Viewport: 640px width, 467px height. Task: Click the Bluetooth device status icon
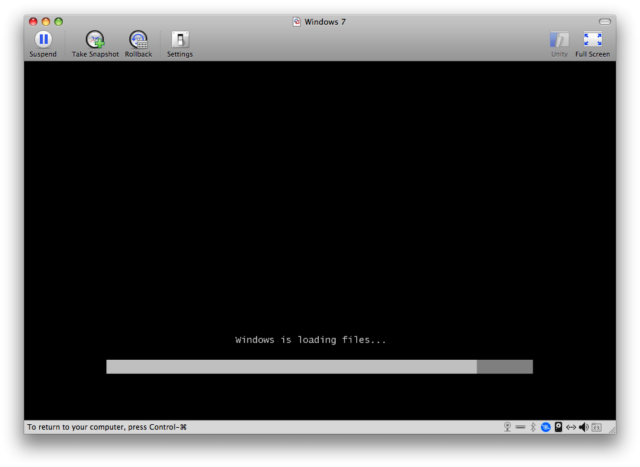533,427
